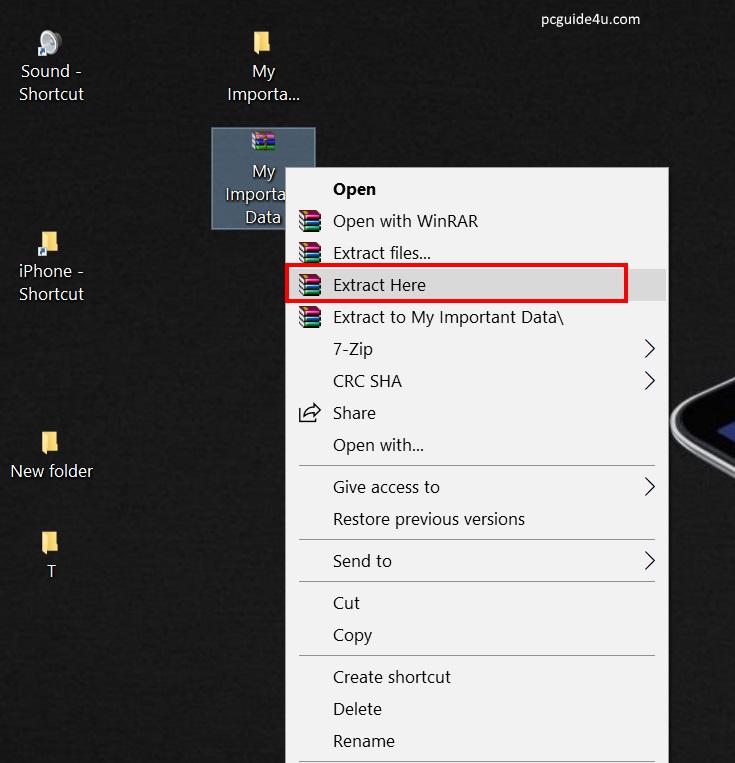
Task: Expand the 7-Zip submenu arrow
Action: (649, 349)
